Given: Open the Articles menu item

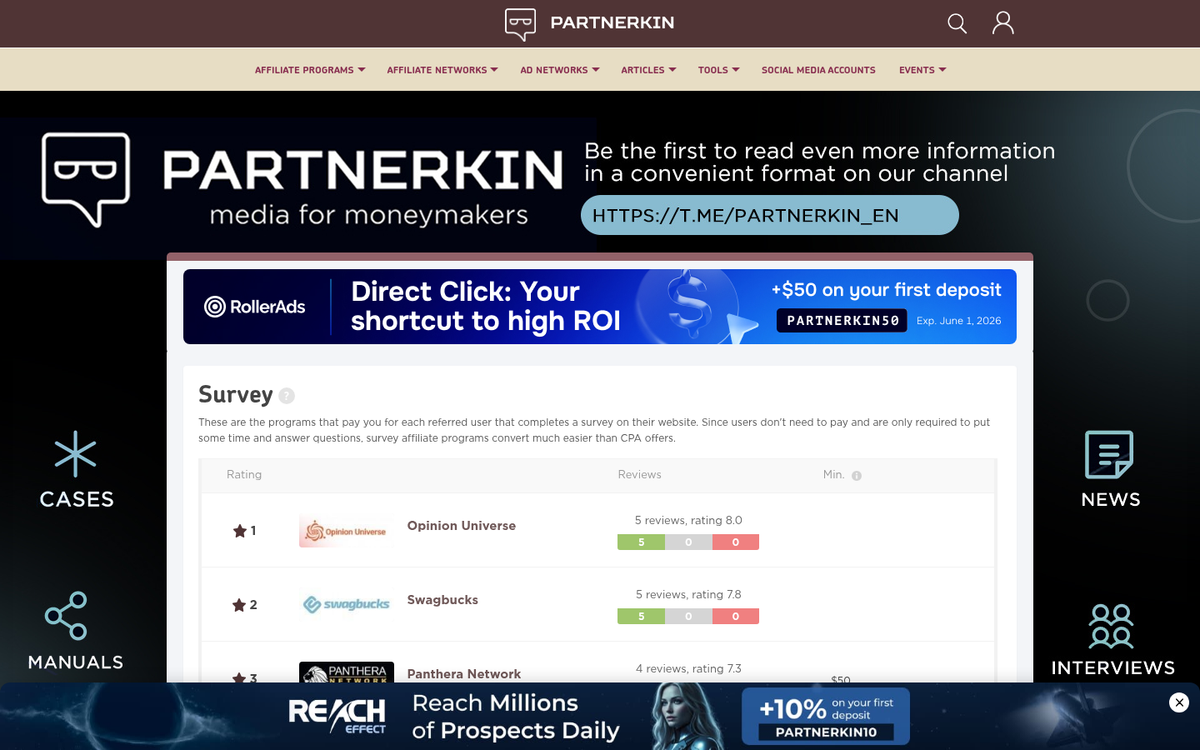Looking at the screenshot, I should (647, 69).
